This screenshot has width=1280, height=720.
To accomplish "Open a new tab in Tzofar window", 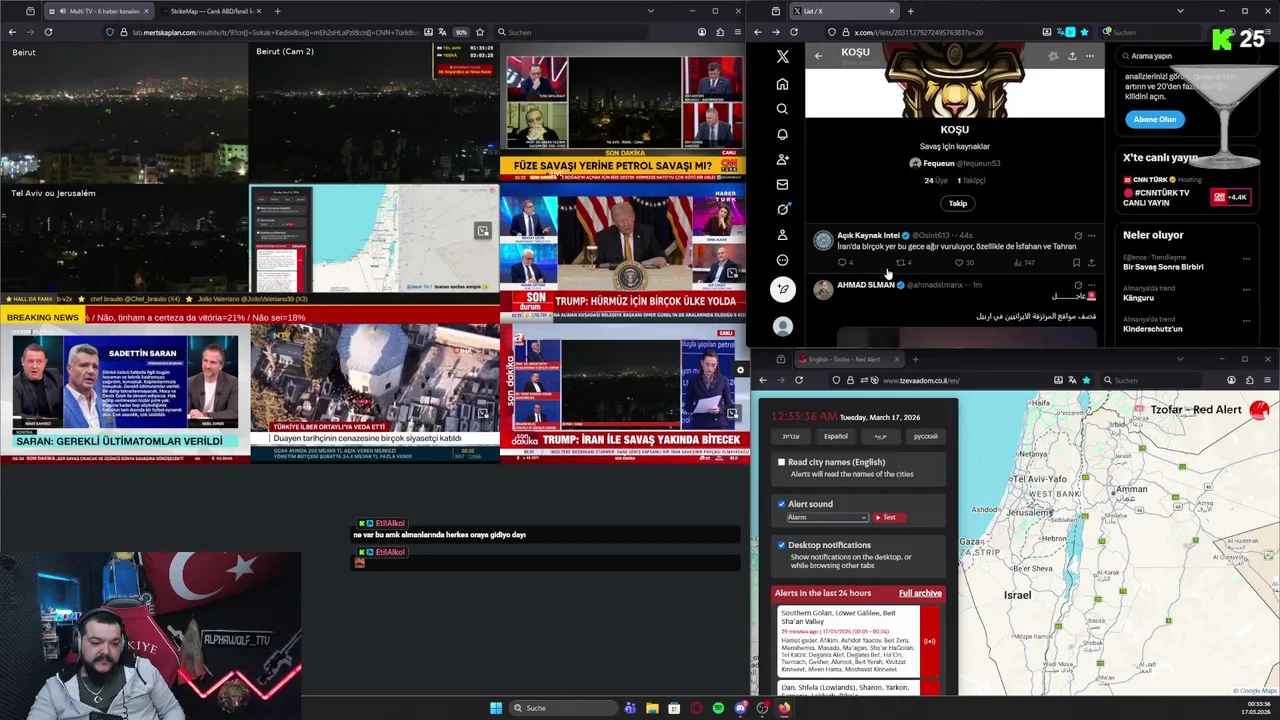I will [x=915, y=359].
